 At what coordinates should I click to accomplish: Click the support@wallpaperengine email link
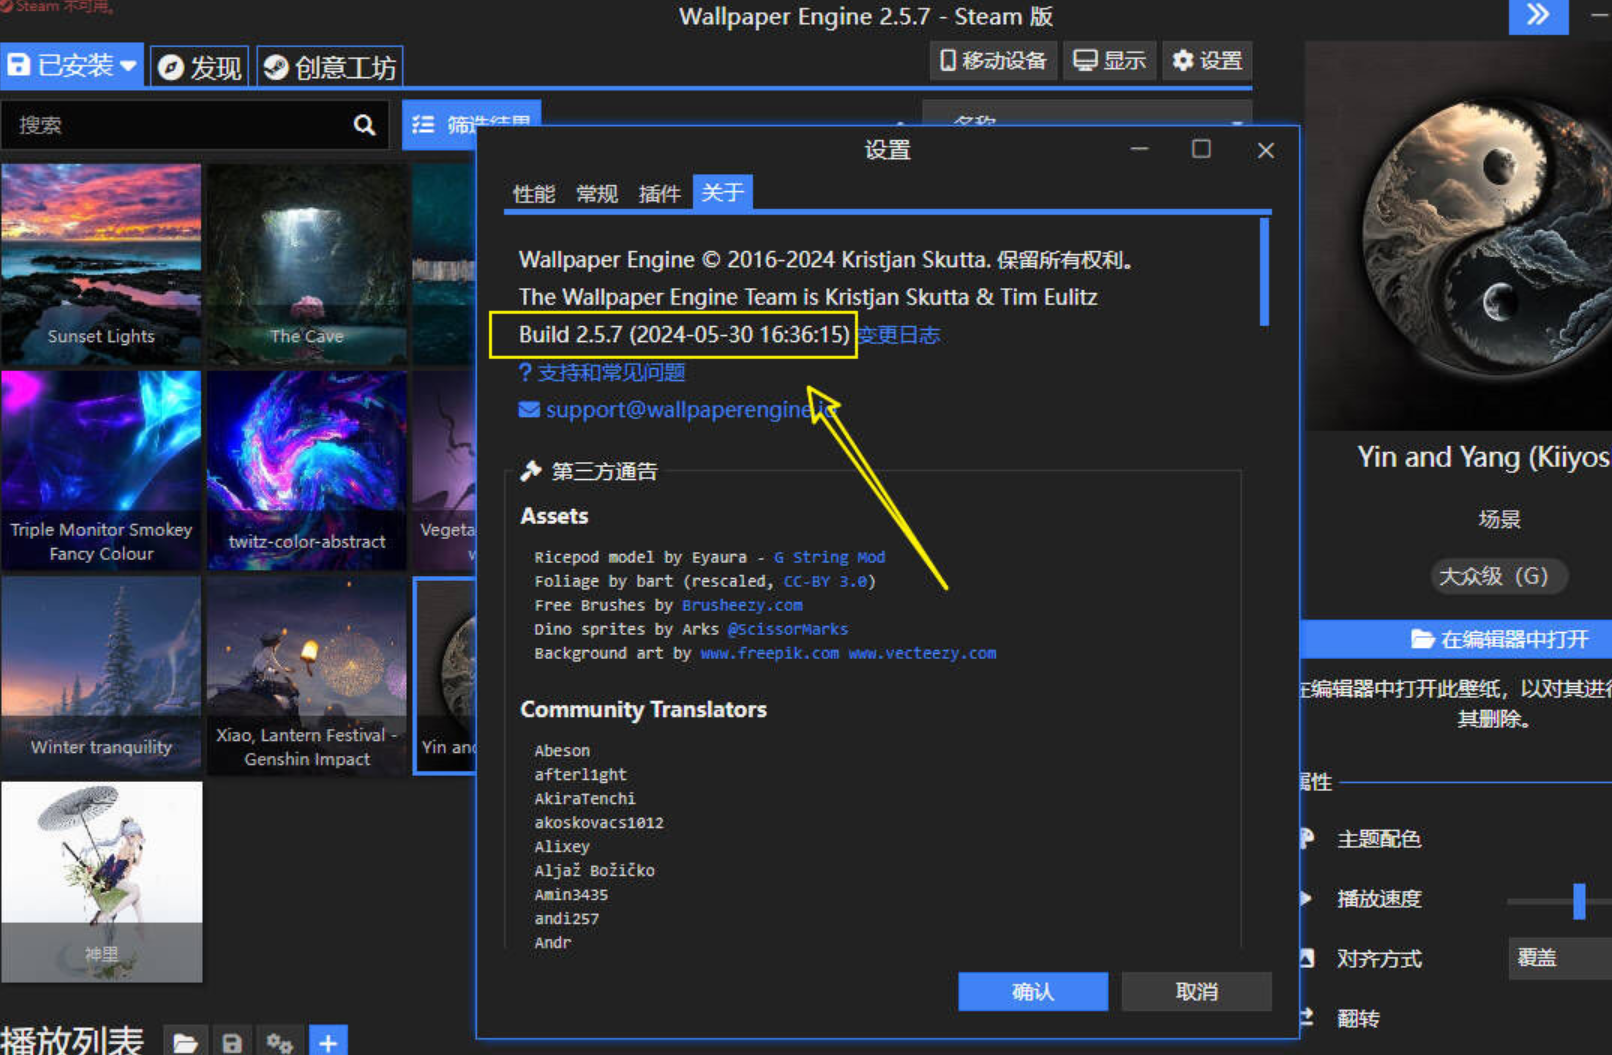pos(690,410)
